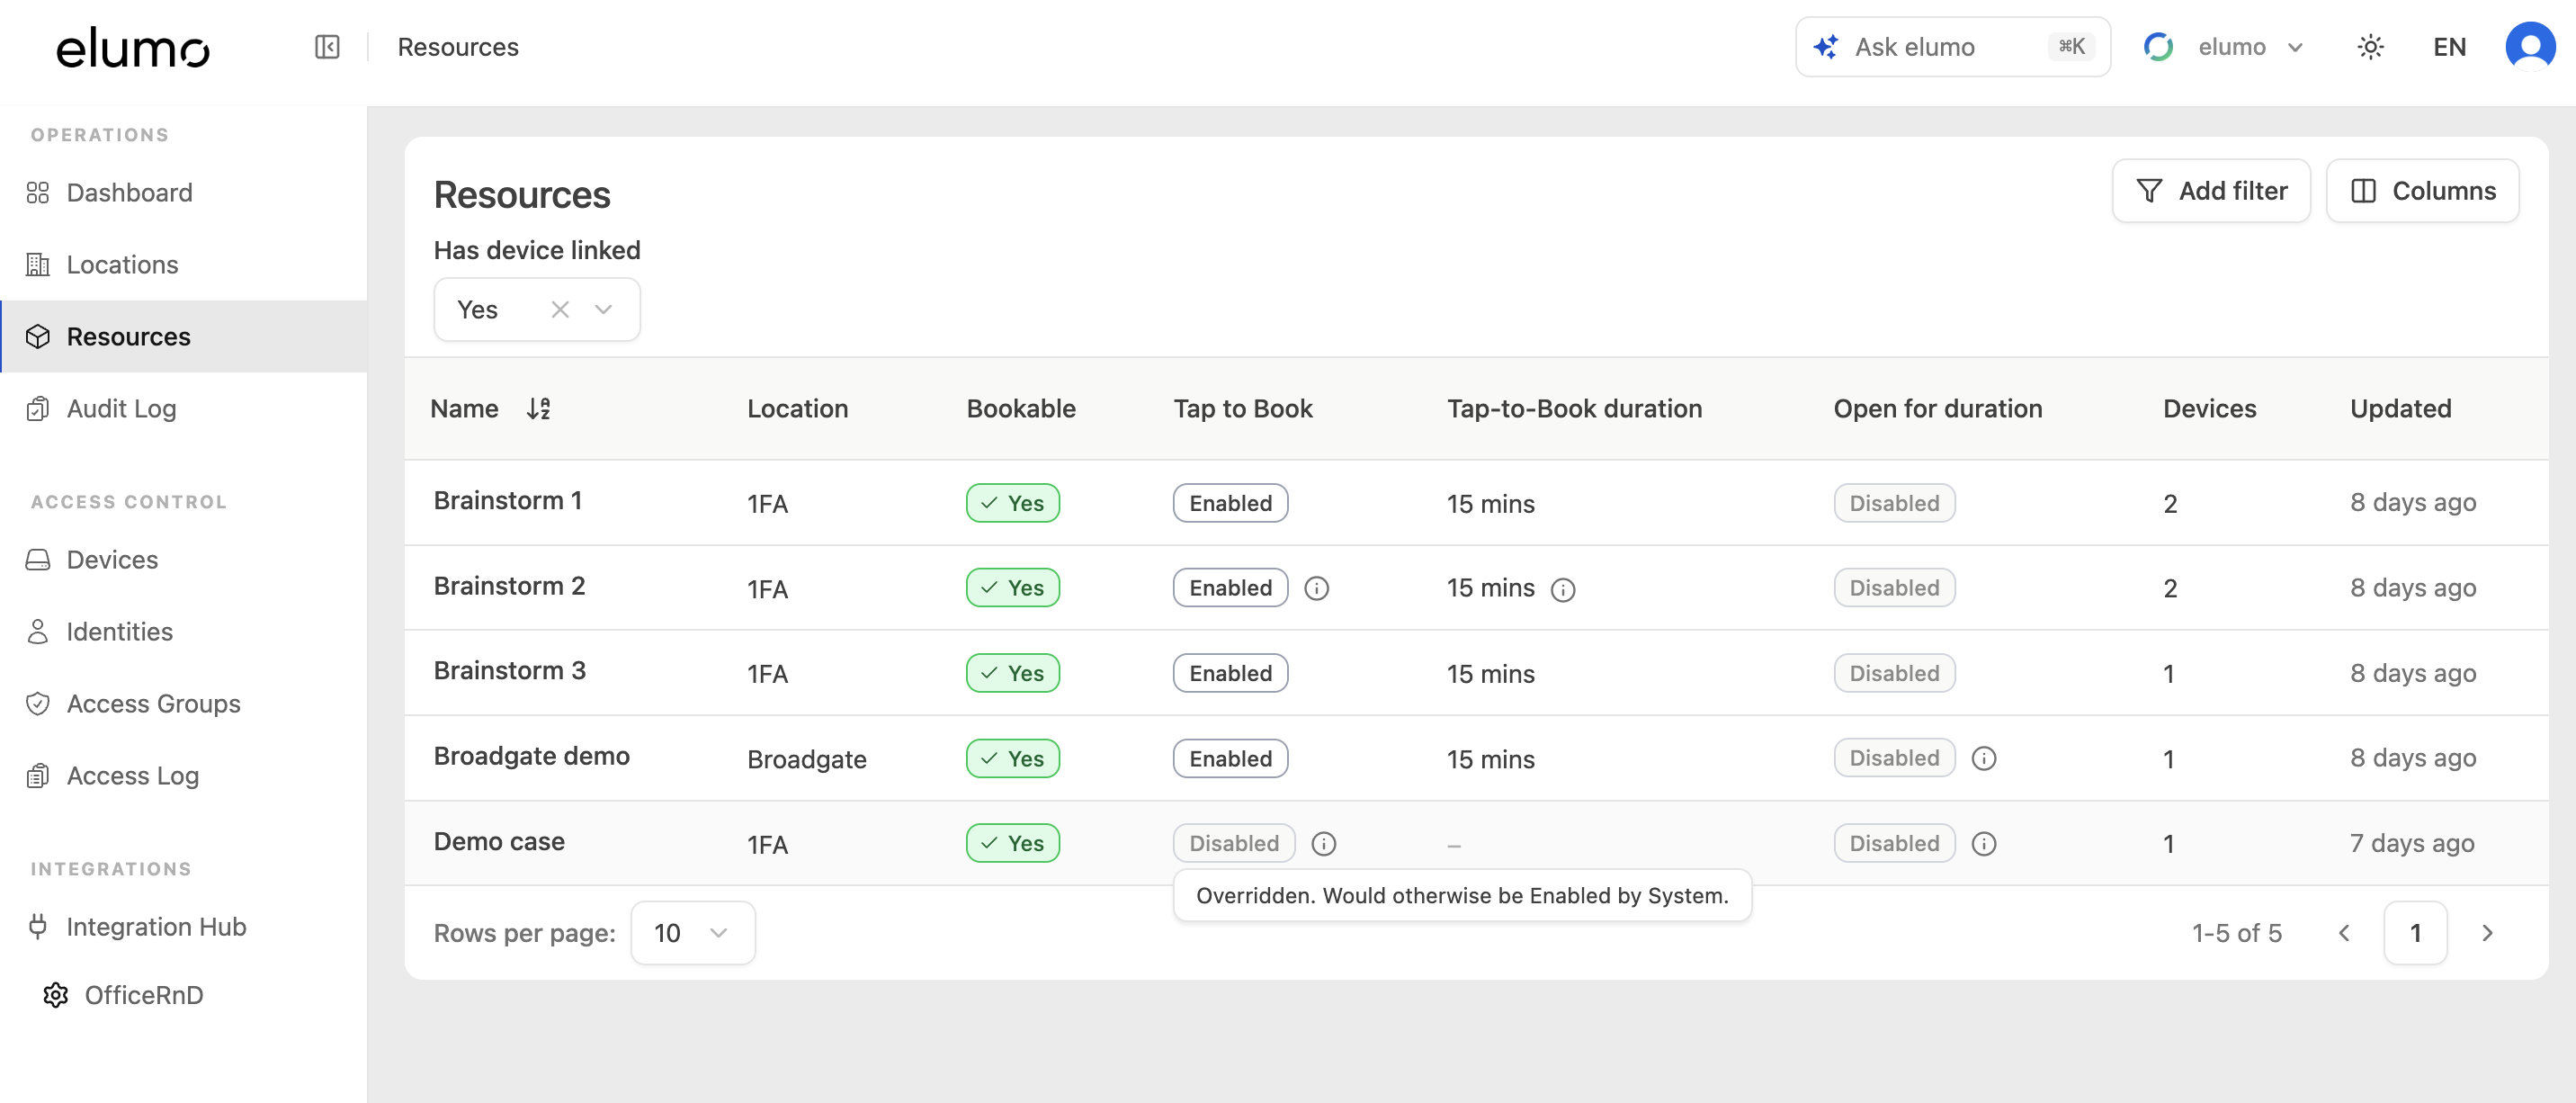Click the 1-5 of 5 pagination count
The height and width of the screenshot is (1103, 2576).
[2236, 933]
